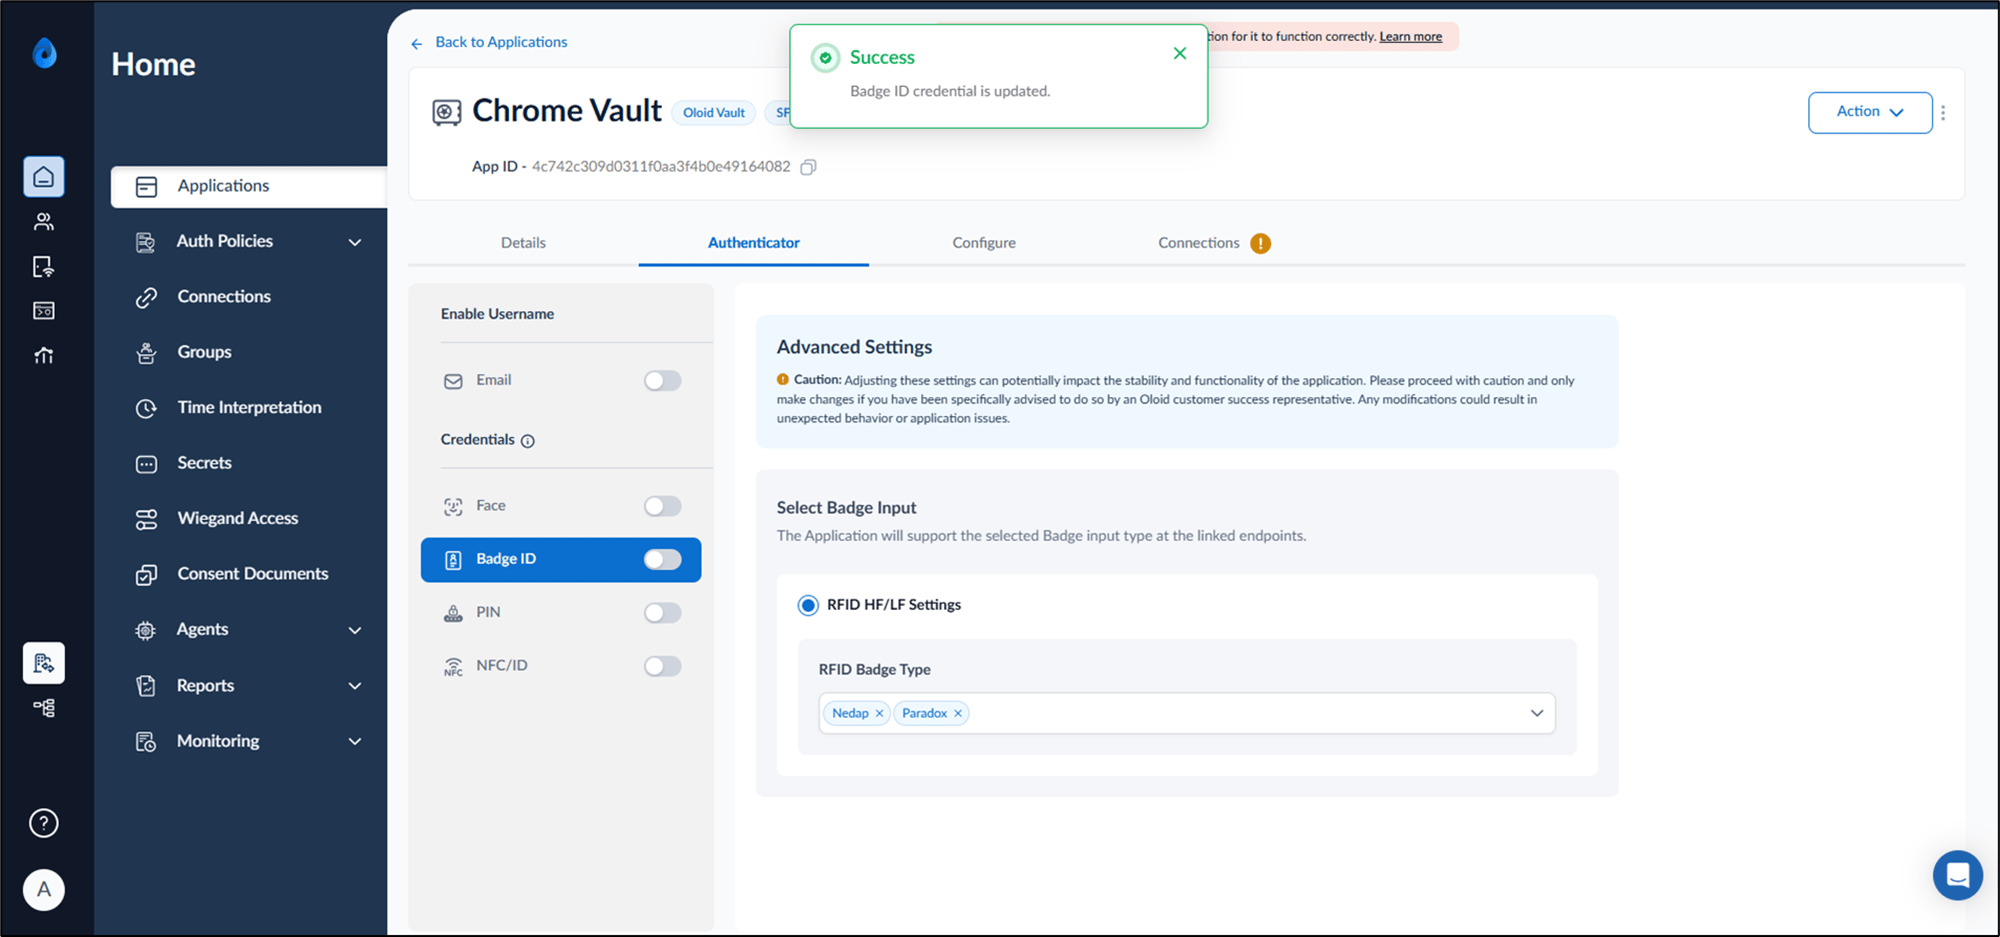Select the Face credential row
The width and height of the screenshot is (2000, 937).
coord(561,506)
